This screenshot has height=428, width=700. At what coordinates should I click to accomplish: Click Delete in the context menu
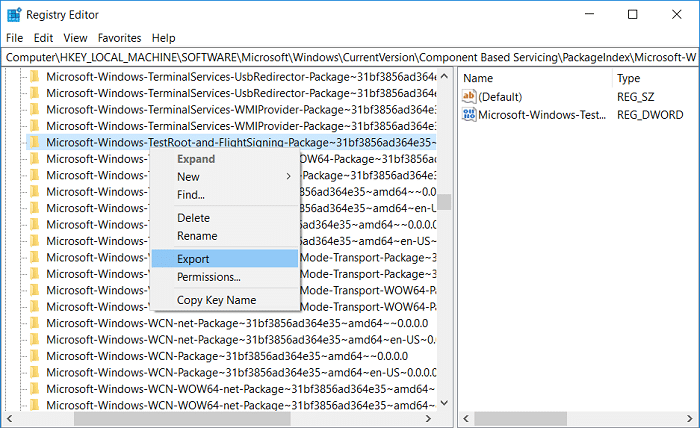click(193, 217)
